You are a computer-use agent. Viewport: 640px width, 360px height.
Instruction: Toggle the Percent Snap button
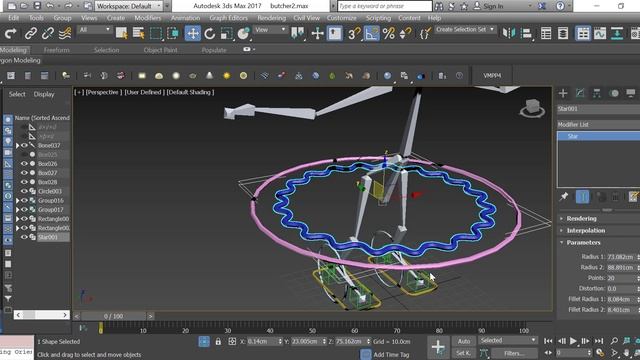[389, 33]
